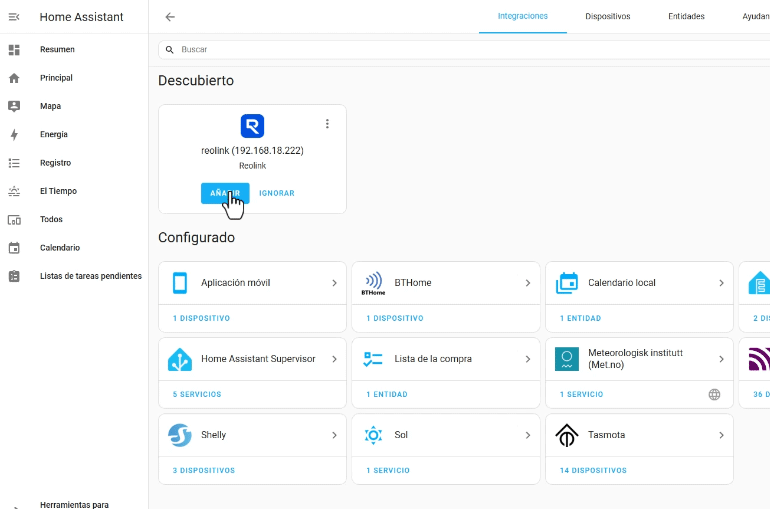
Task: Expand the Tasmota chevron
Action: (x=721, y=435)
